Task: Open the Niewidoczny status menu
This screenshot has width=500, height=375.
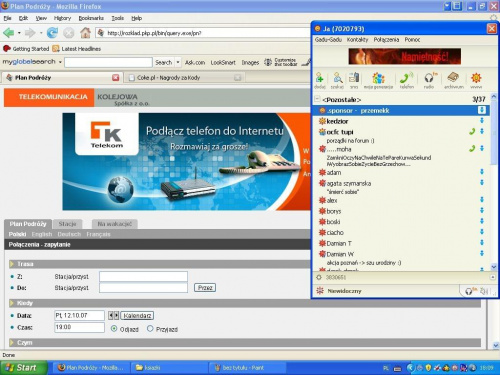Action: 340,291
